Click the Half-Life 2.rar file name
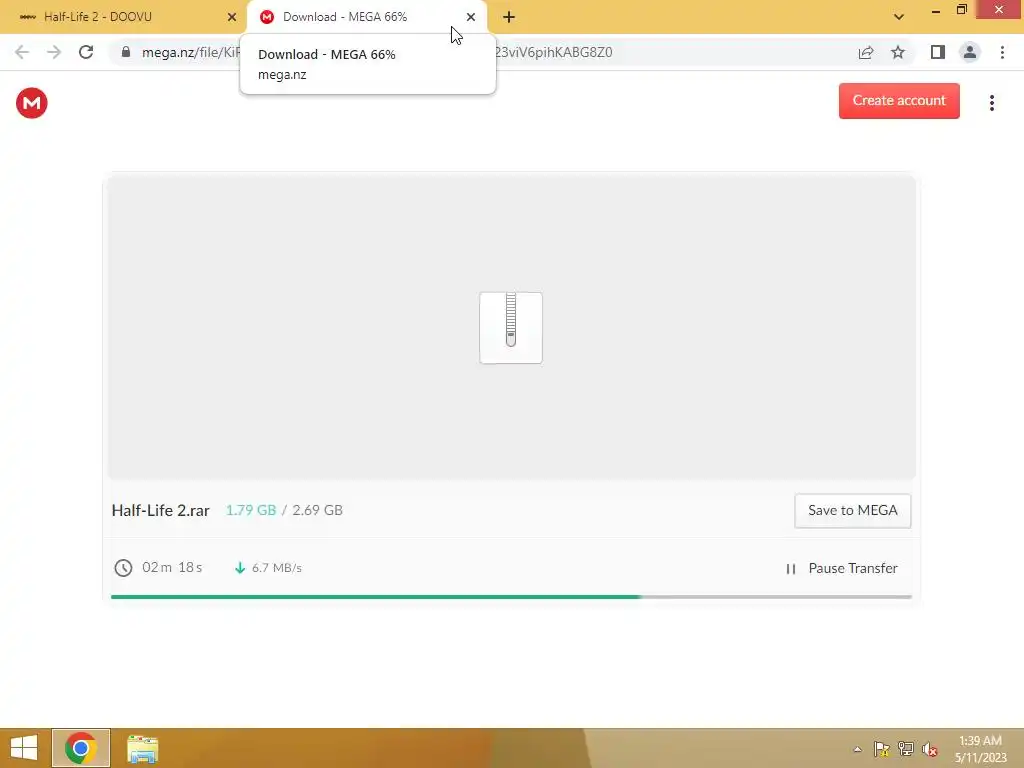Image resolution: width=1024 pixels, height=768 pixels. coord(161,510)
